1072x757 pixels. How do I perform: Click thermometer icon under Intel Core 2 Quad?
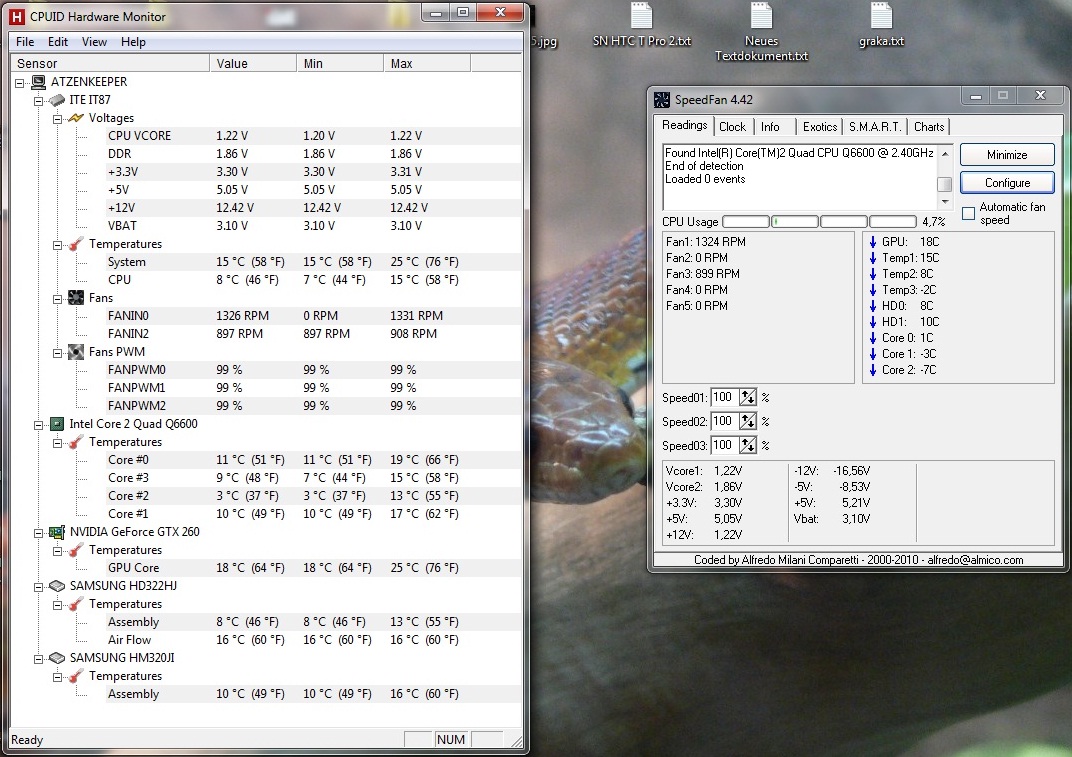[76, 442]
